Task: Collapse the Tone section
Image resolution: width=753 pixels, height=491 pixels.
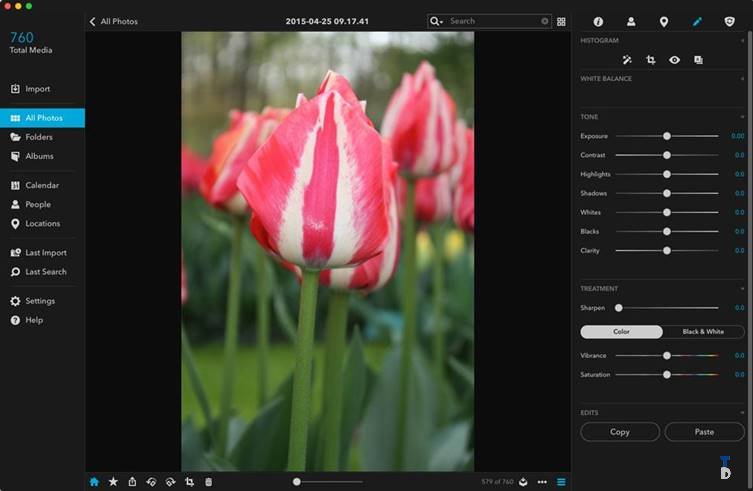Action: pyautogui.click(x=743, y=117)
